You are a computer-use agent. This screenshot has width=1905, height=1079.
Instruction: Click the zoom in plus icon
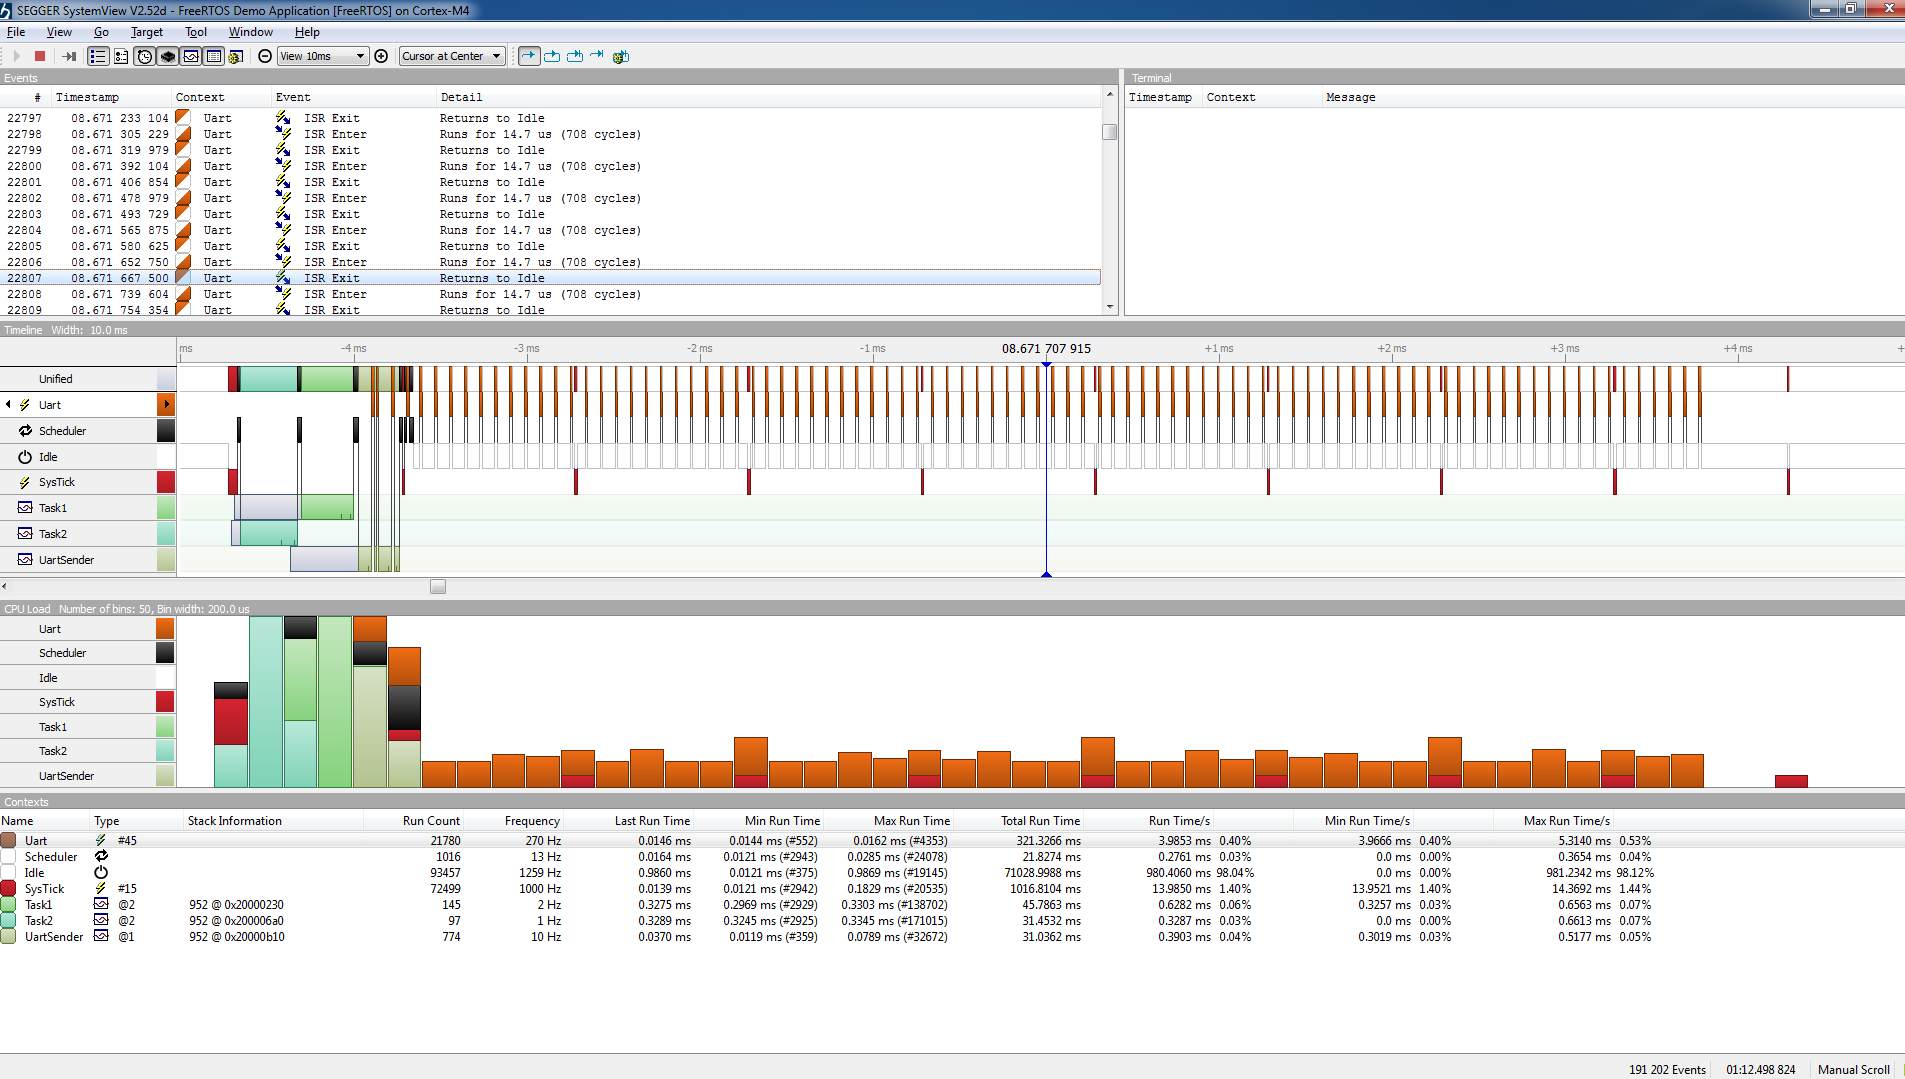(x=381, y=56)
